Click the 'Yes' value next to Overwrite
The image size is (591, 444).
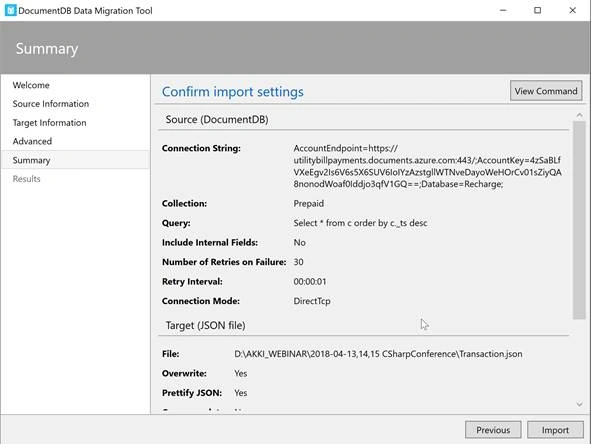[240, 374]
